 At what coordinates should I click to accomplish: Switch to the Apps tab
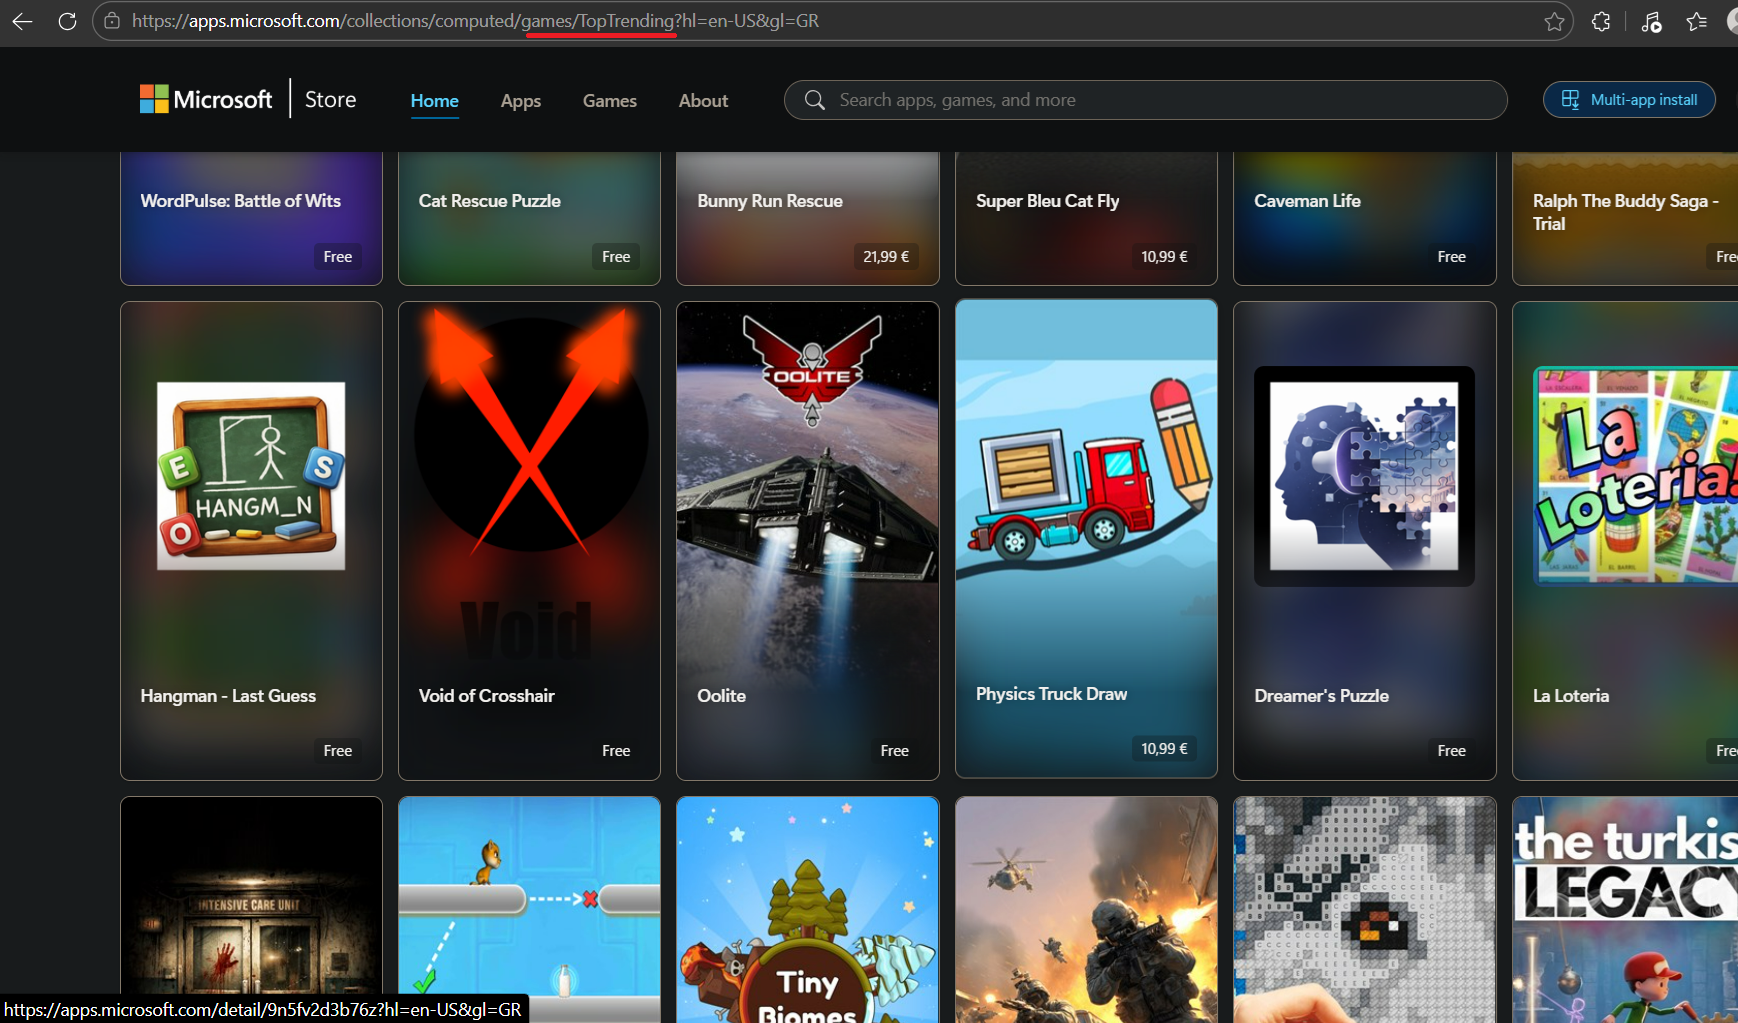[521, 101]
